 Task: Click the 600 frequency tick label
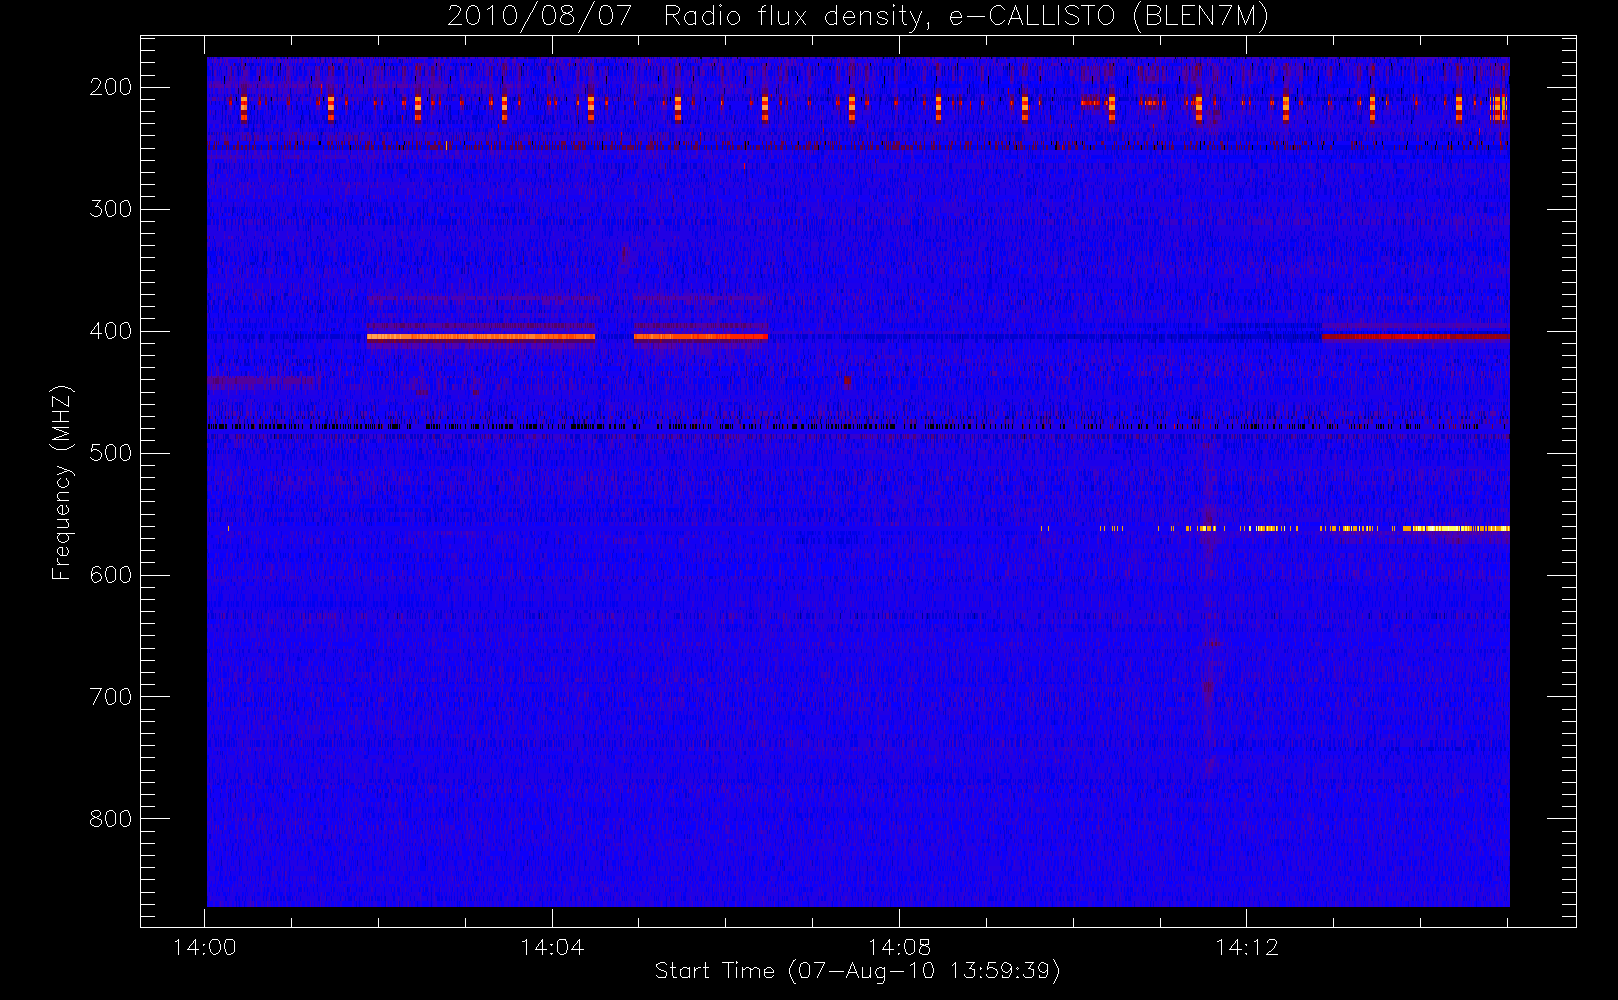(x=111, y=575)
